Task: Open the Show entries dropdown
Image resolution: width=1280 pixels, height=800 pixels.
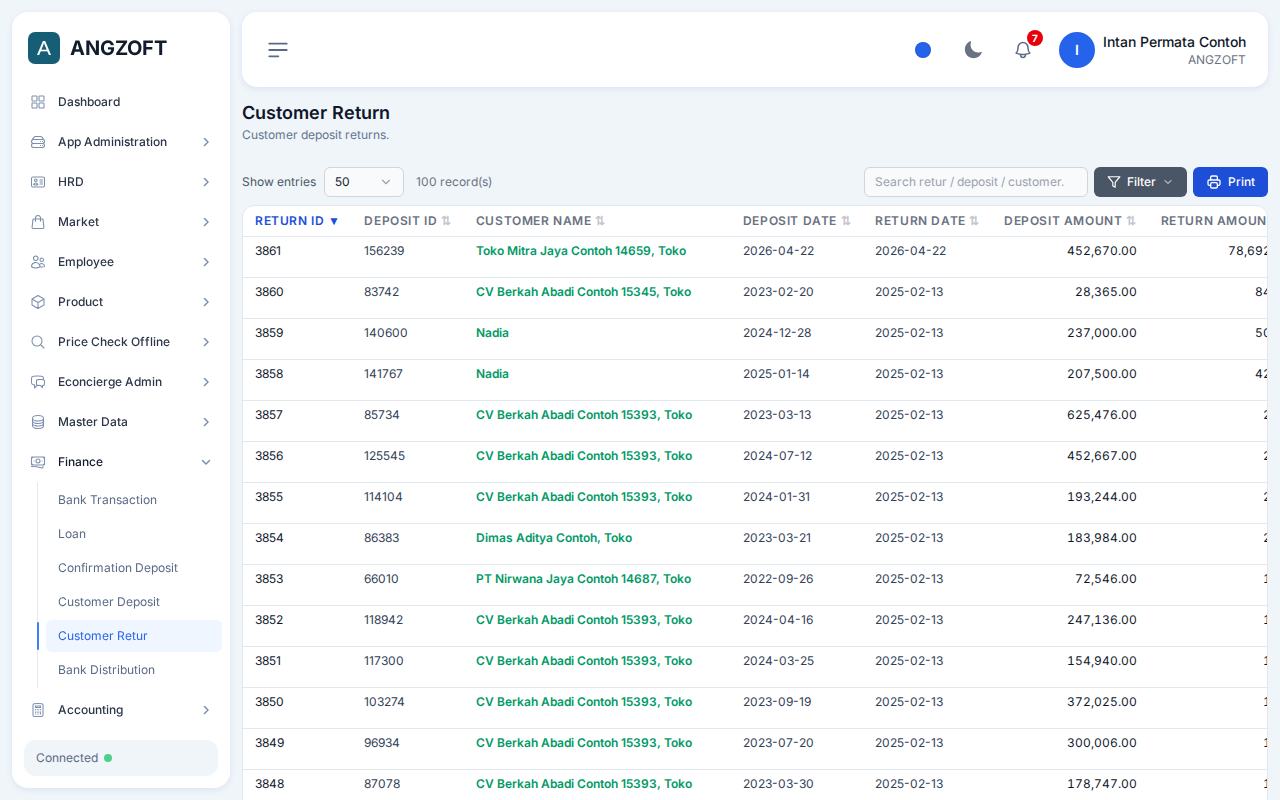Action: coord(364,182)
